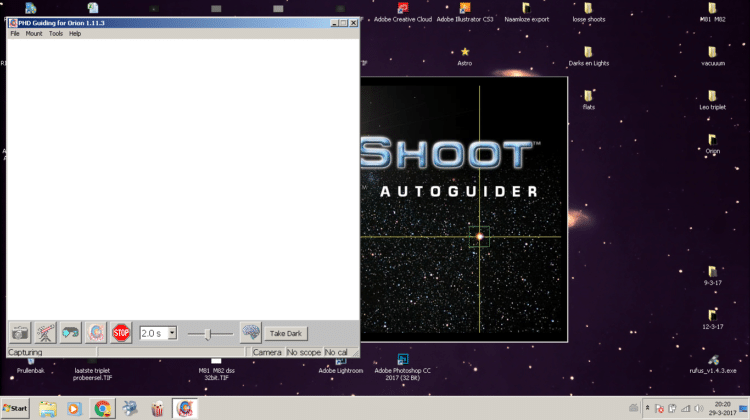The image size is (750, 420).
Task: Adjust the gamma slider handle
Action: [x=208, y=334]
